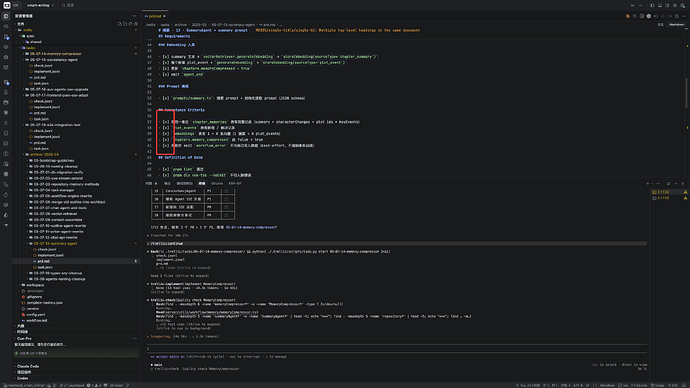Collapse the Cue-Pro section
Image resolution: width=690 pixels, height=388 pixels.
pos(24,339)
